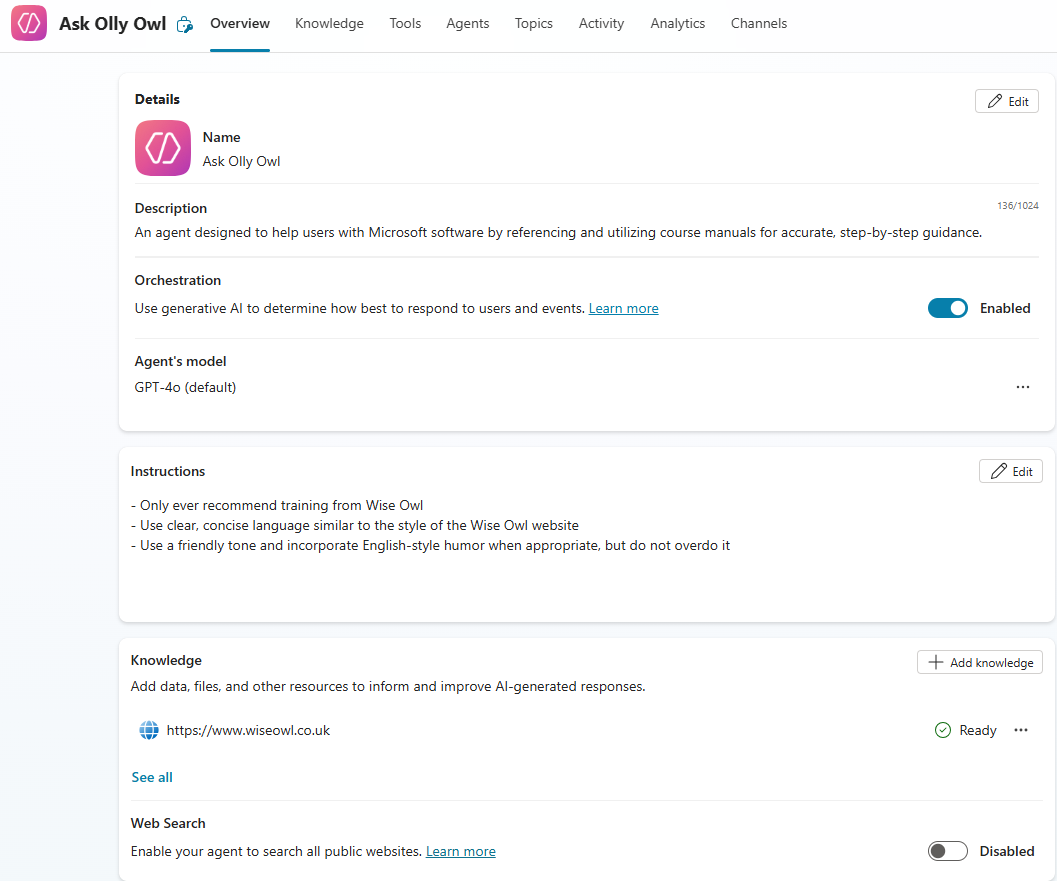Switch to the Overview tab

pyautogui.click(x=240, y=24)
